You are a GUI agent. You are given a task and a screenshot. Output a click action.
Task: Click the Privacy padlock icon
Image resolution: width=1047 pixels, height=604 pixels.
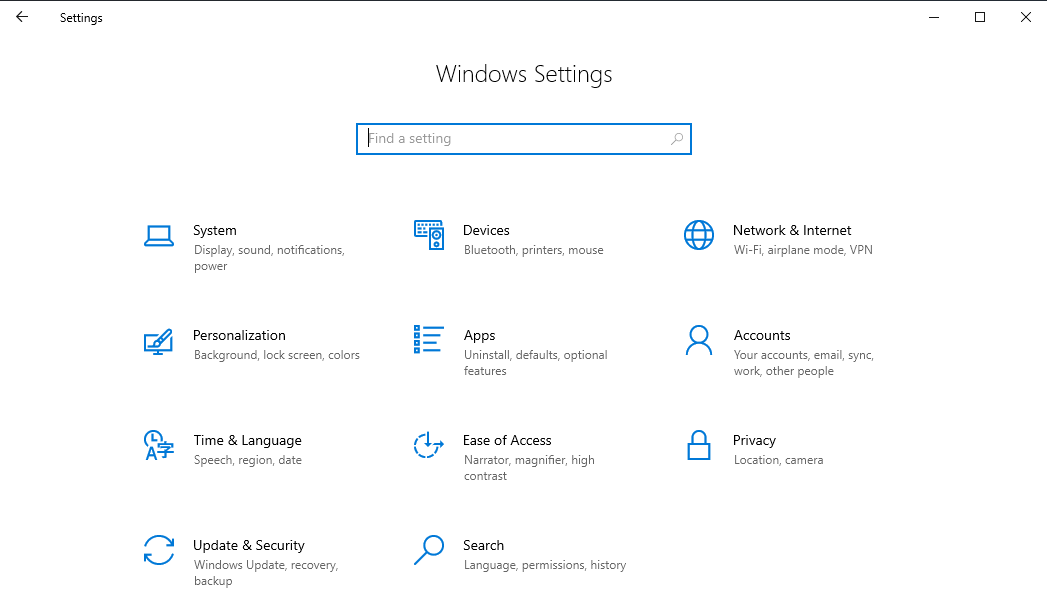pyautogui.click(x=698, y=445)
